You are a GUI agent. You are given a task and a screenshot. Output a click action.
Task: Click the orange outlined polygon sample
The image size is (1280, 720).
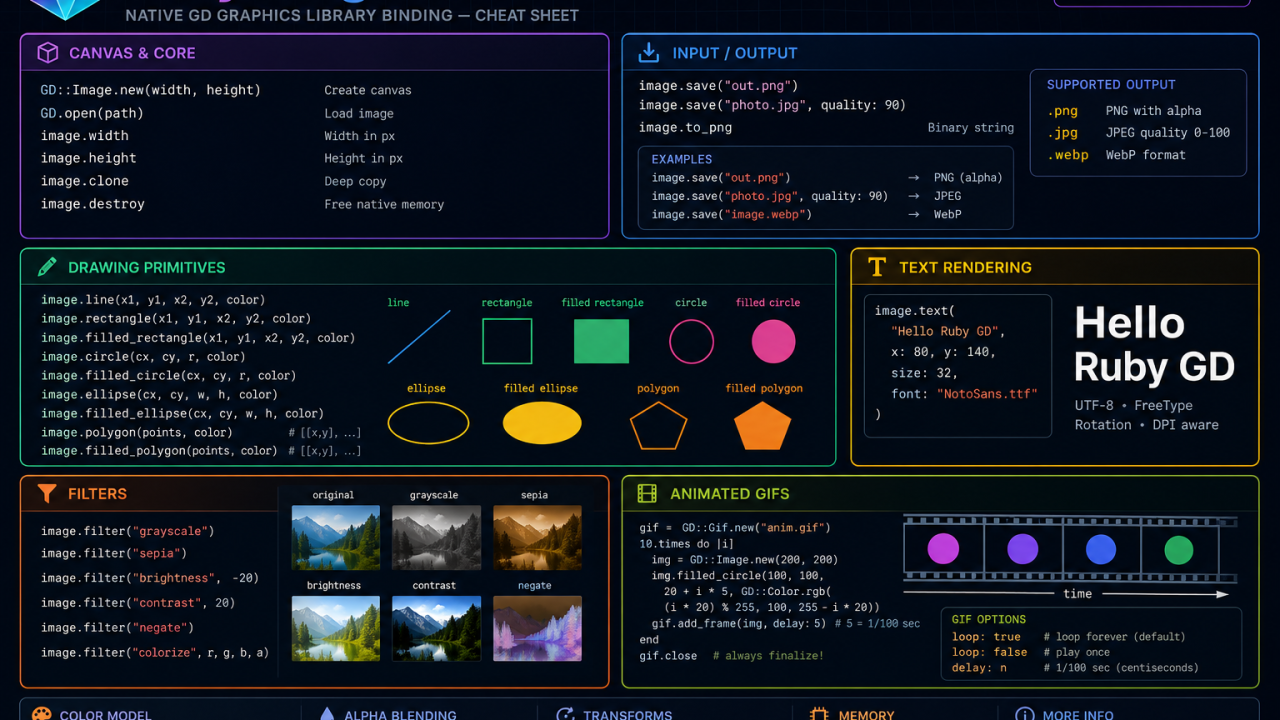tap(658, 426)
